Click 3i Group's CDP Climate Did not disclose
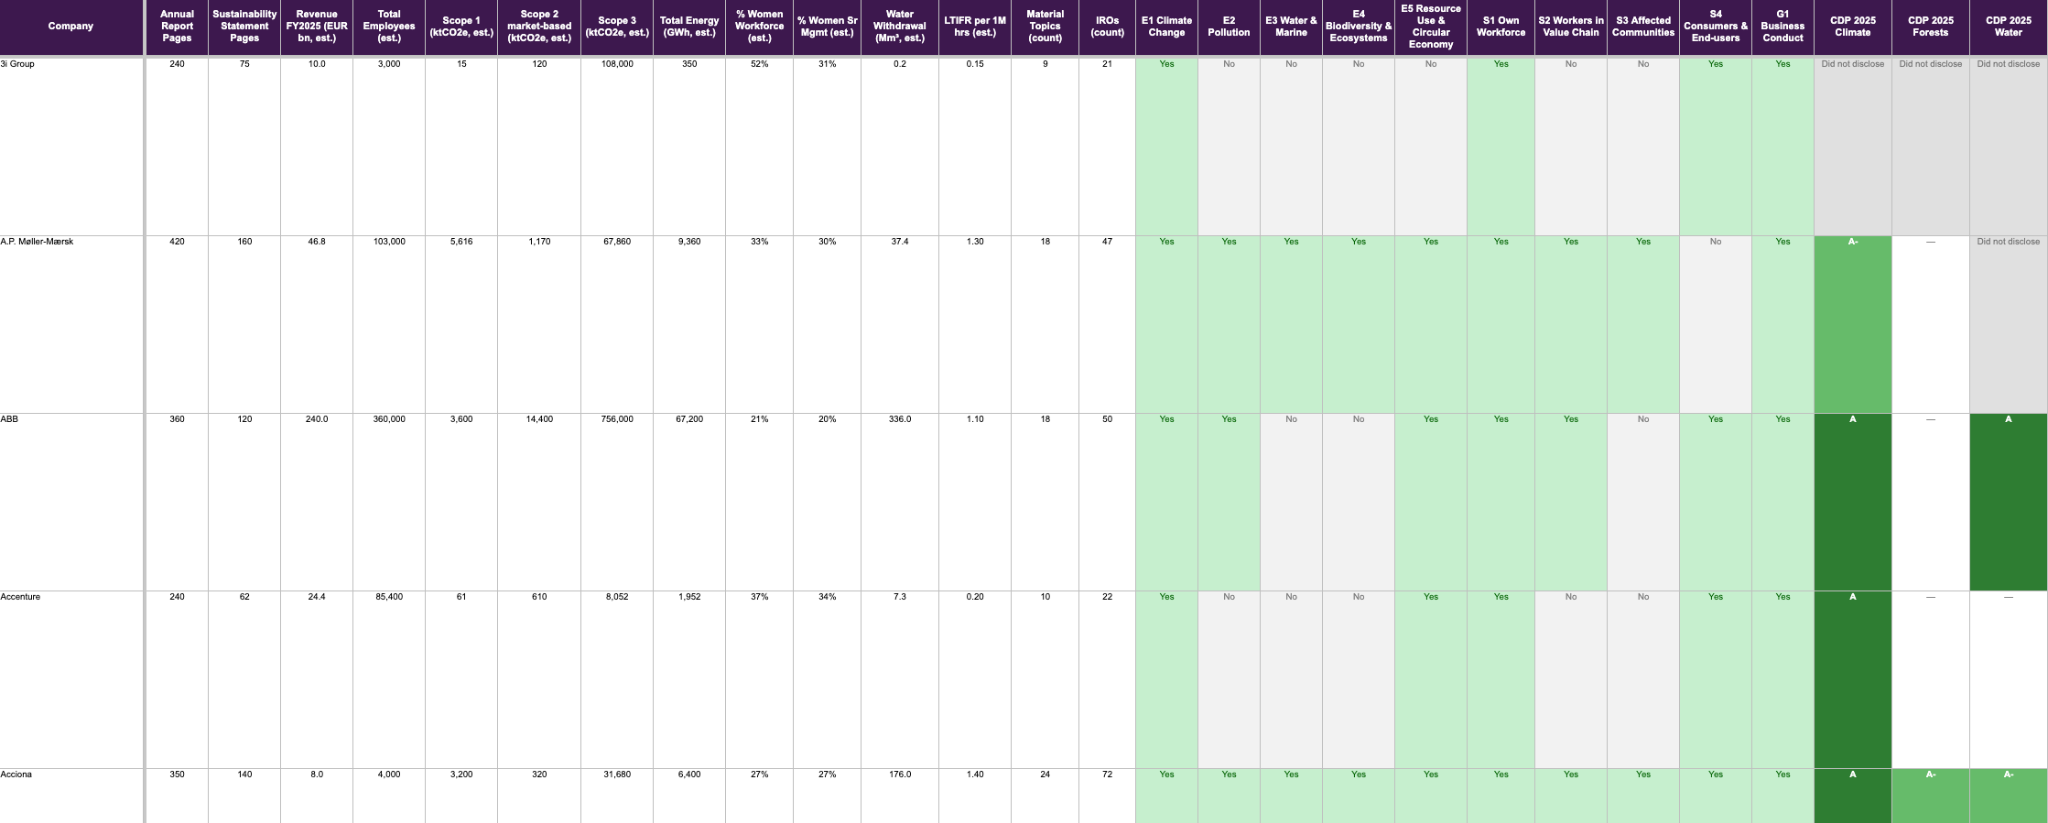This screenshot has height=823, width=2048. [1853, 146]
